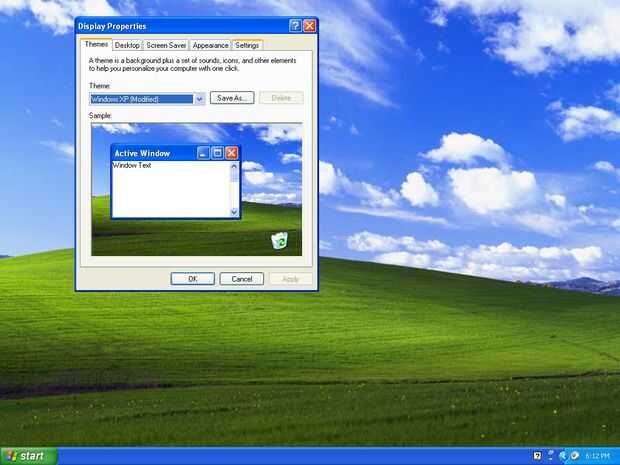The width and height of the screenshot is (620, 465).
Task: Click the sample window scrollbar down arrow
Action: 234,212
